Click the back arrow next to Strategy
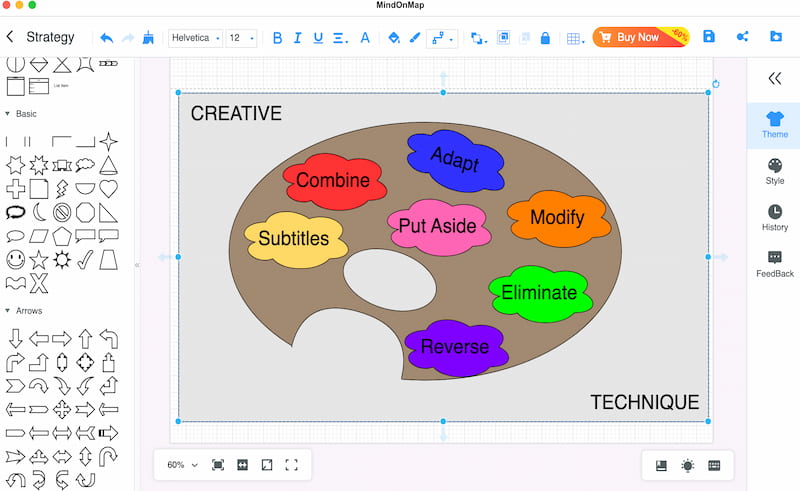800x491 pixels. pyautogui.click(x=10, y=37)
